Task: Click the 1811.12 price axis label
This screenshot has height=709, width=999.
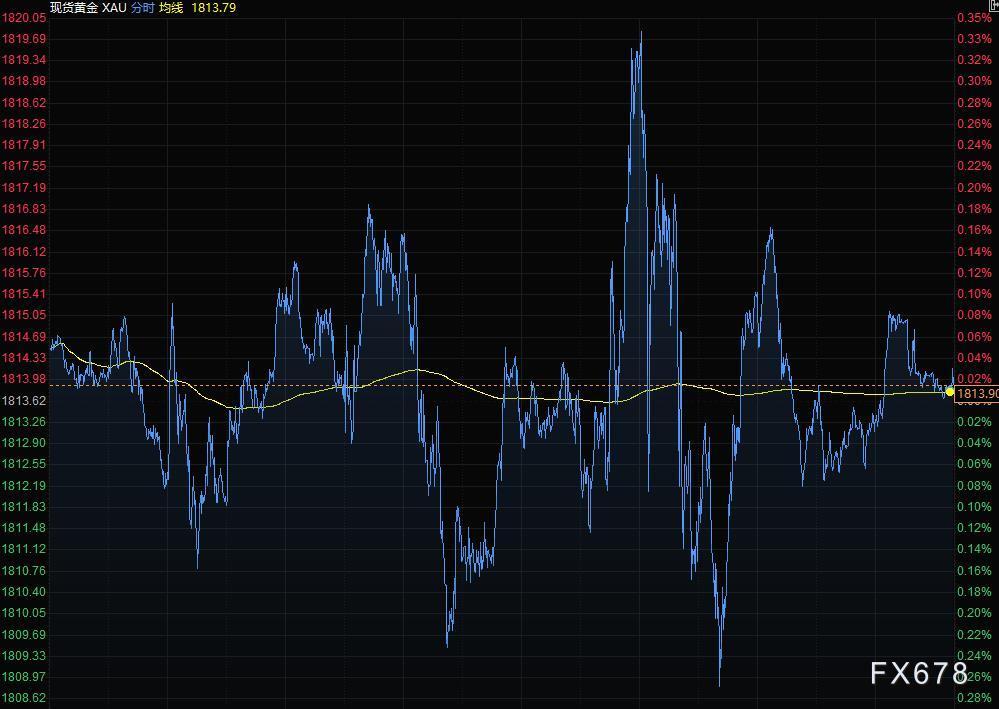Action: [24, 549]
